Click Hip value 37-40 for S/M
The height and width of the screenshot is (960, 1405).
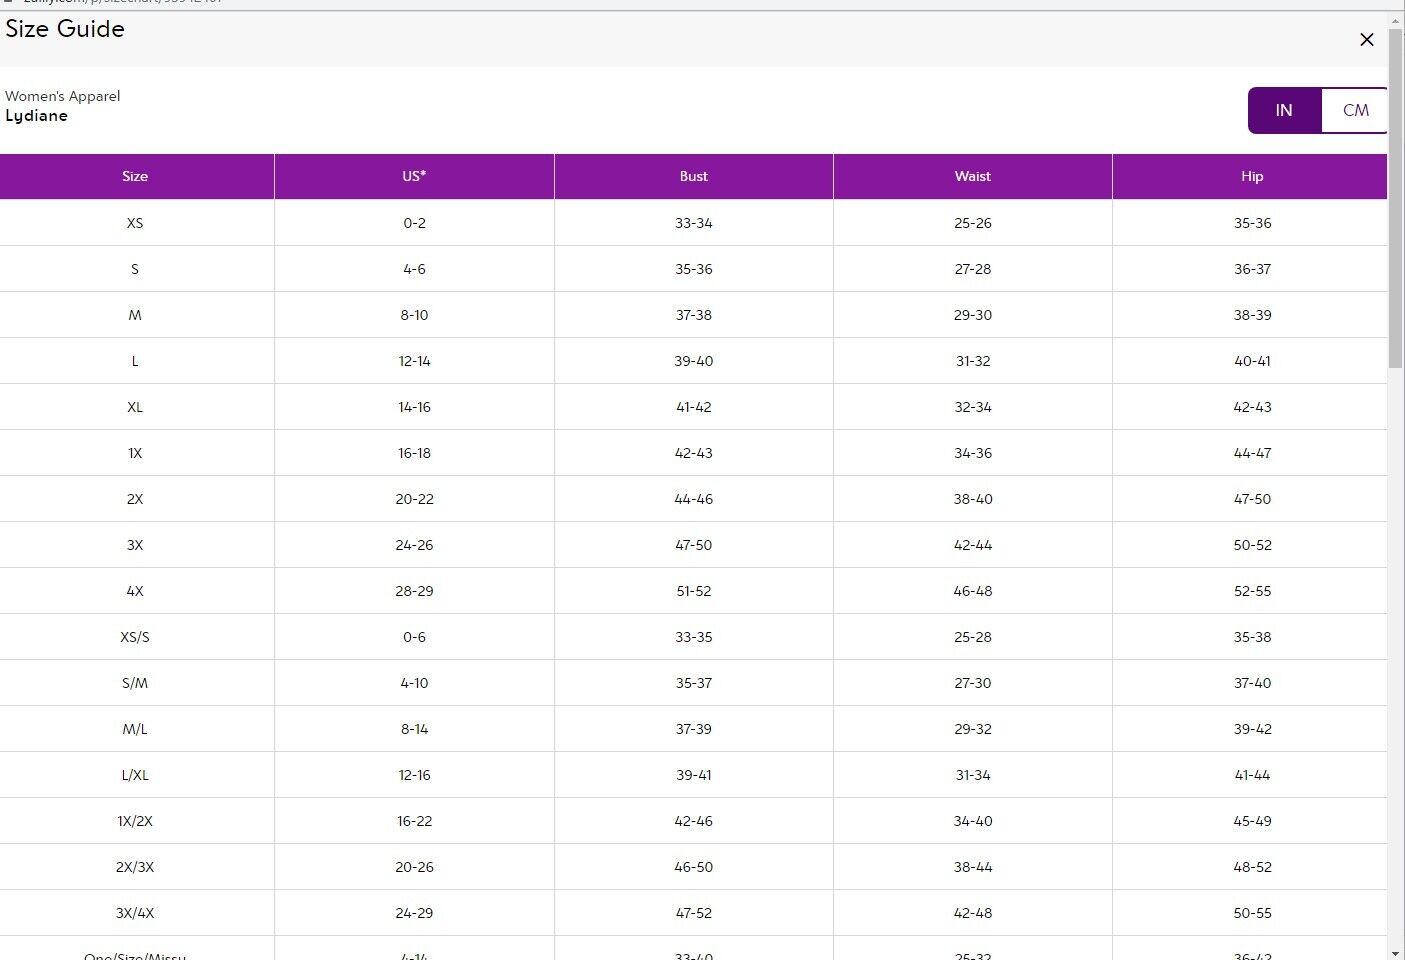click(x=1252, y=683)
